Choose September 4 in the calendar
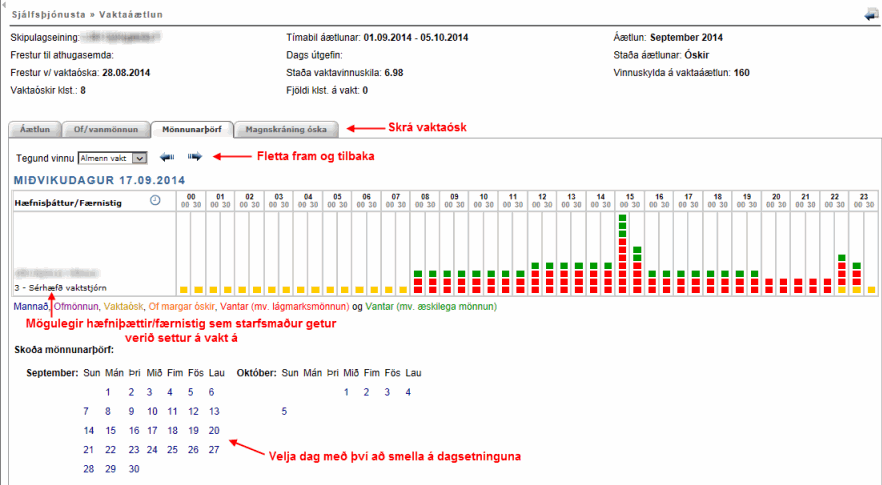The width and height of the screenshot is (882, 485). coord(170,392)
